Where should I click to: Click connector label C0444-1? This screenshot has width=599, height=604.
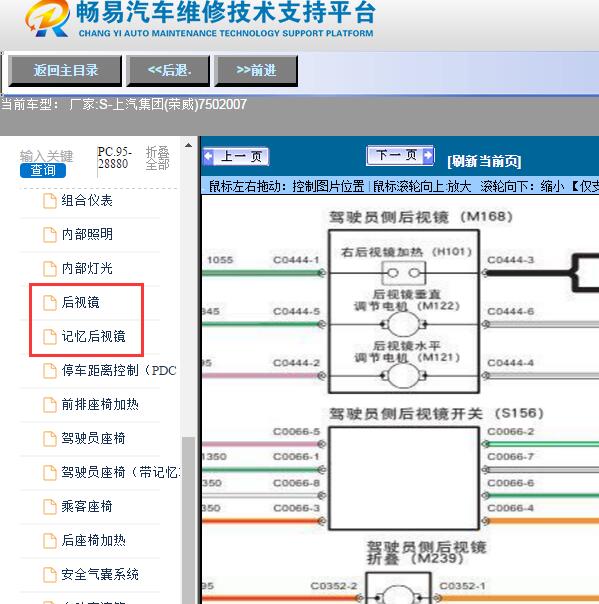coord(296,260)
